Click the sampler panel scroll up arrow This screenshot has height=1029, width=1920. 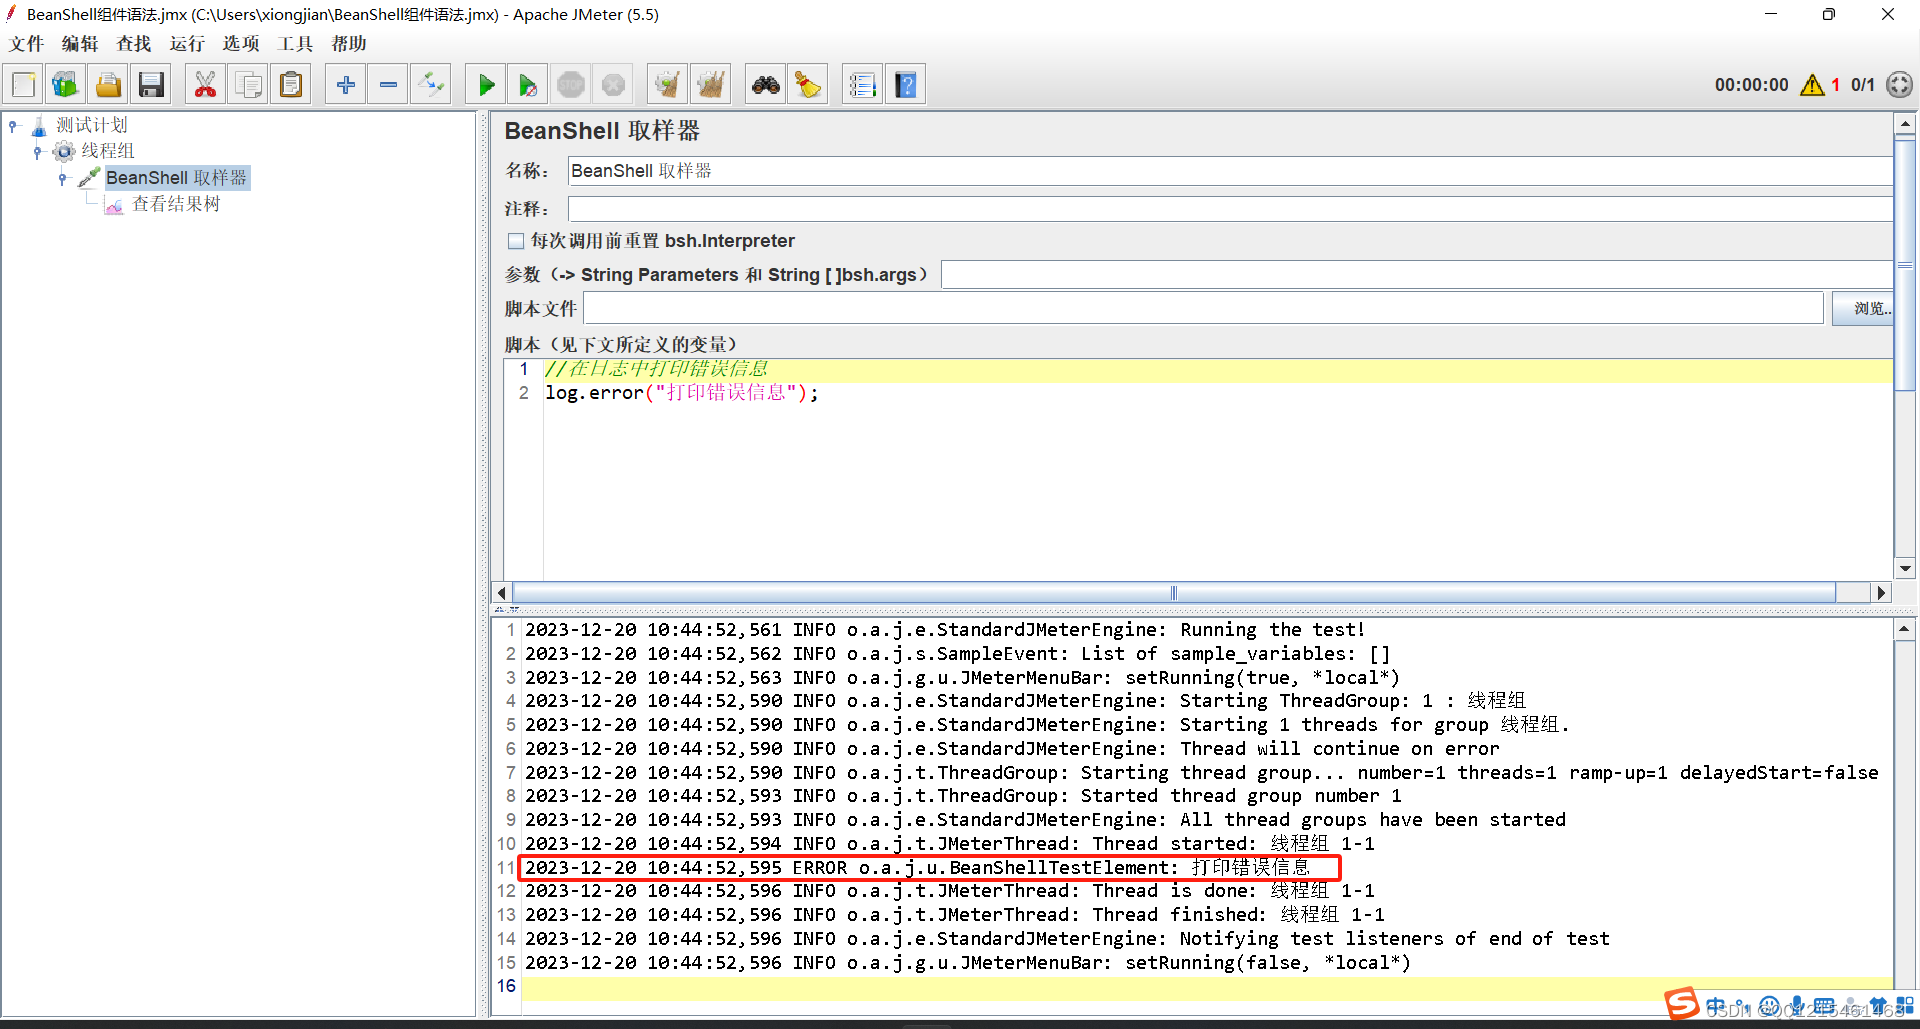tap(1905, 125)
